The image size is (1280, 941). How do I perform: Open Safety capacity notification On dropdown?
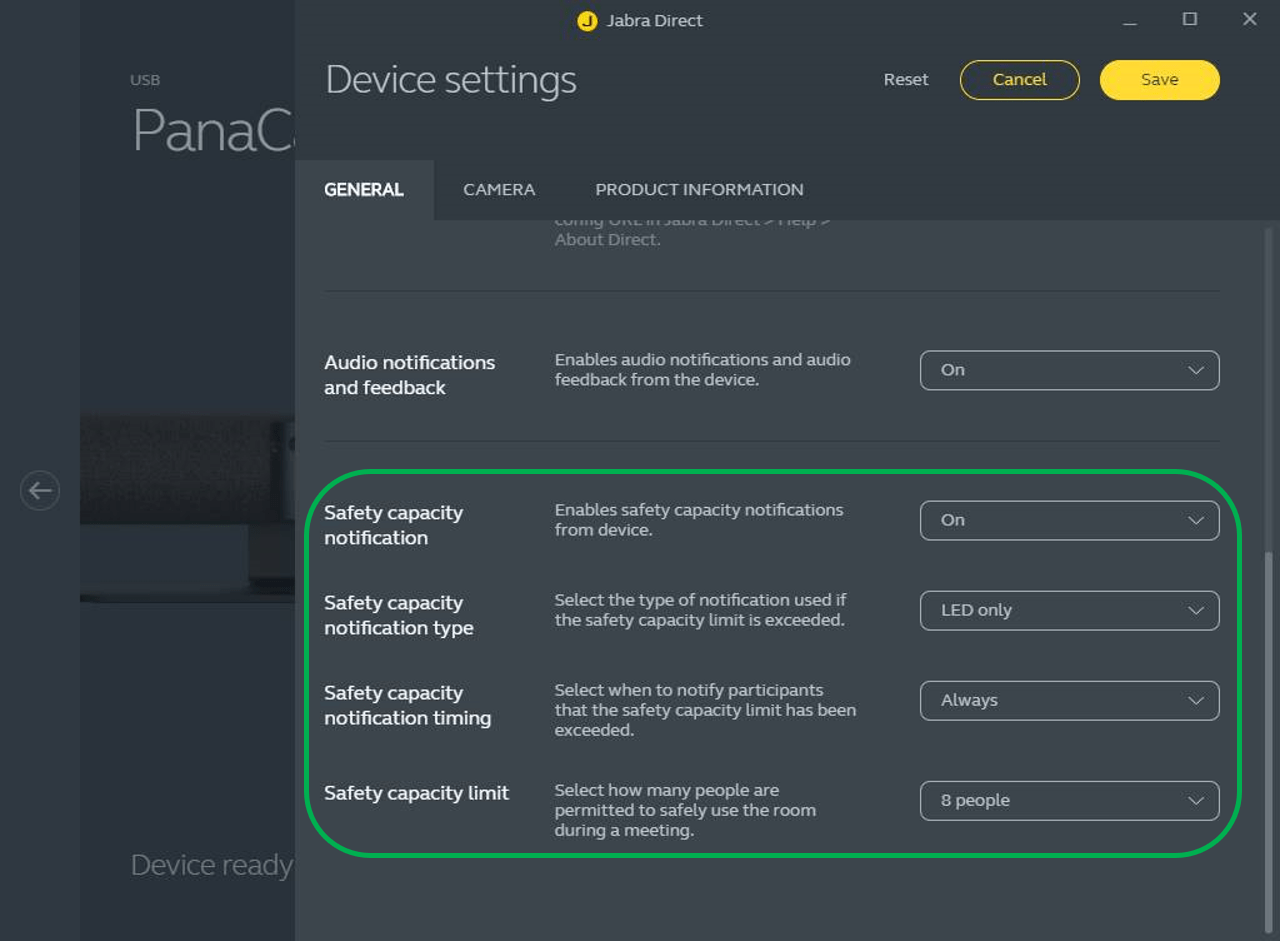pyautogui.click(x=1068, y=520)
